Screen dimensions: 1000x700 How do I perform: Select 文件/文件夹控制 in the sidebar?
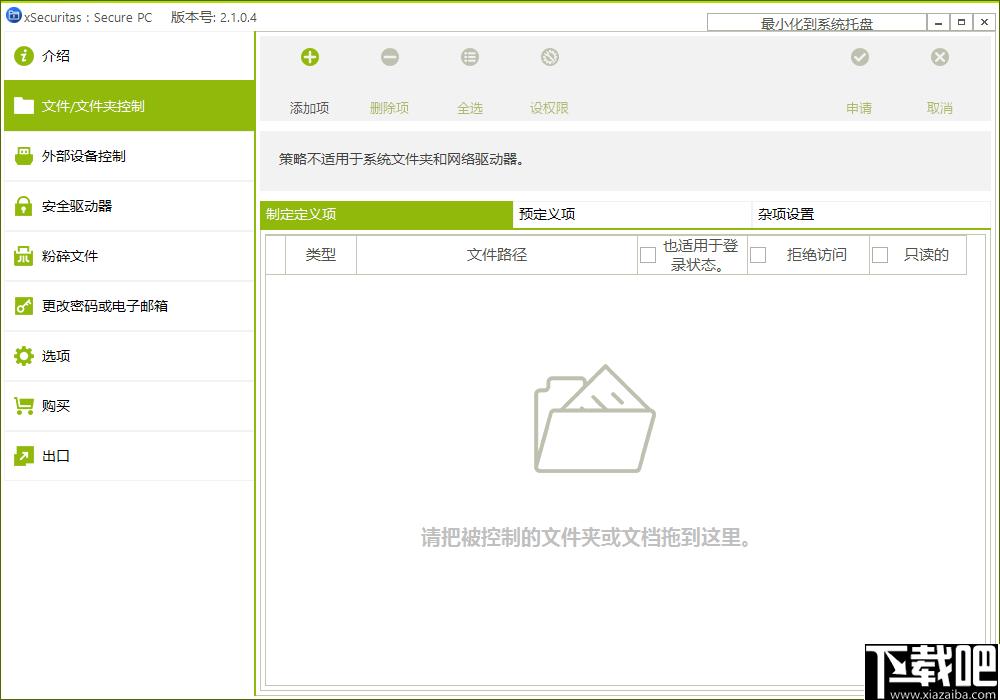pos(129,106)
